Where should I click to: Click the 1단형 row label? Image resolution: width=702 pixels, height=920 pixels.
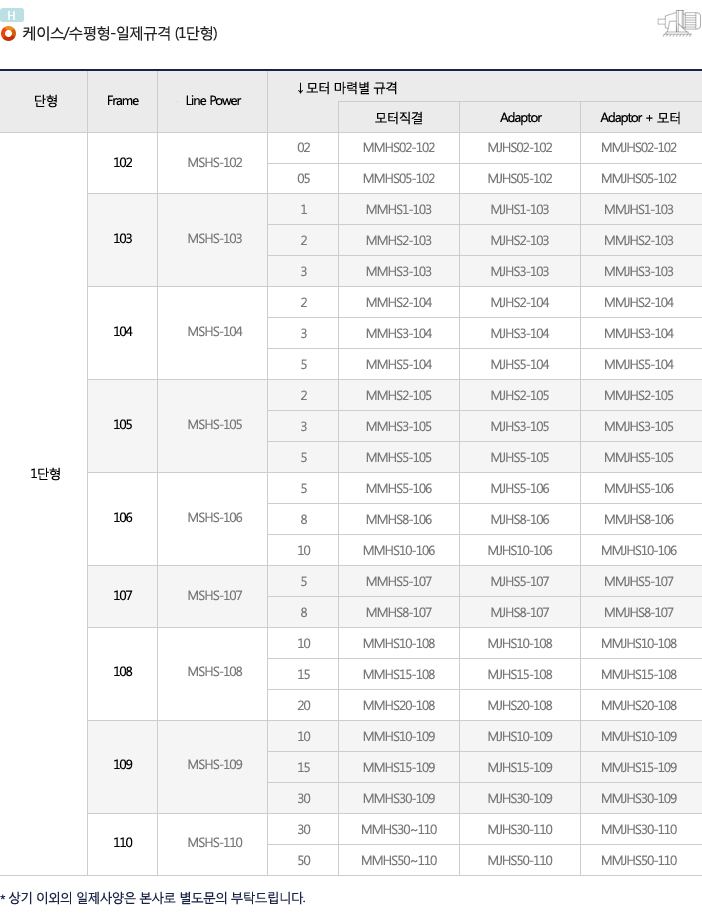[x=45, y=473]
